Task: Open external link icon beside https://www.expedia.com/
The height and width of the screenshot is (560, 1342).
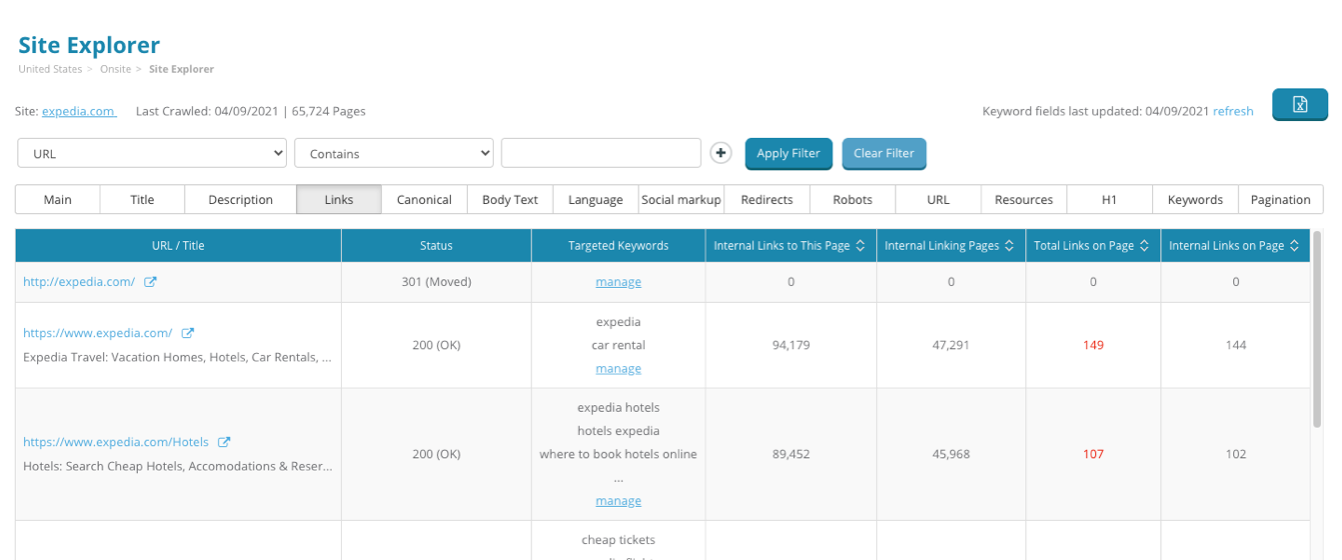Action: pyautogui.click(x=187, y=333)
